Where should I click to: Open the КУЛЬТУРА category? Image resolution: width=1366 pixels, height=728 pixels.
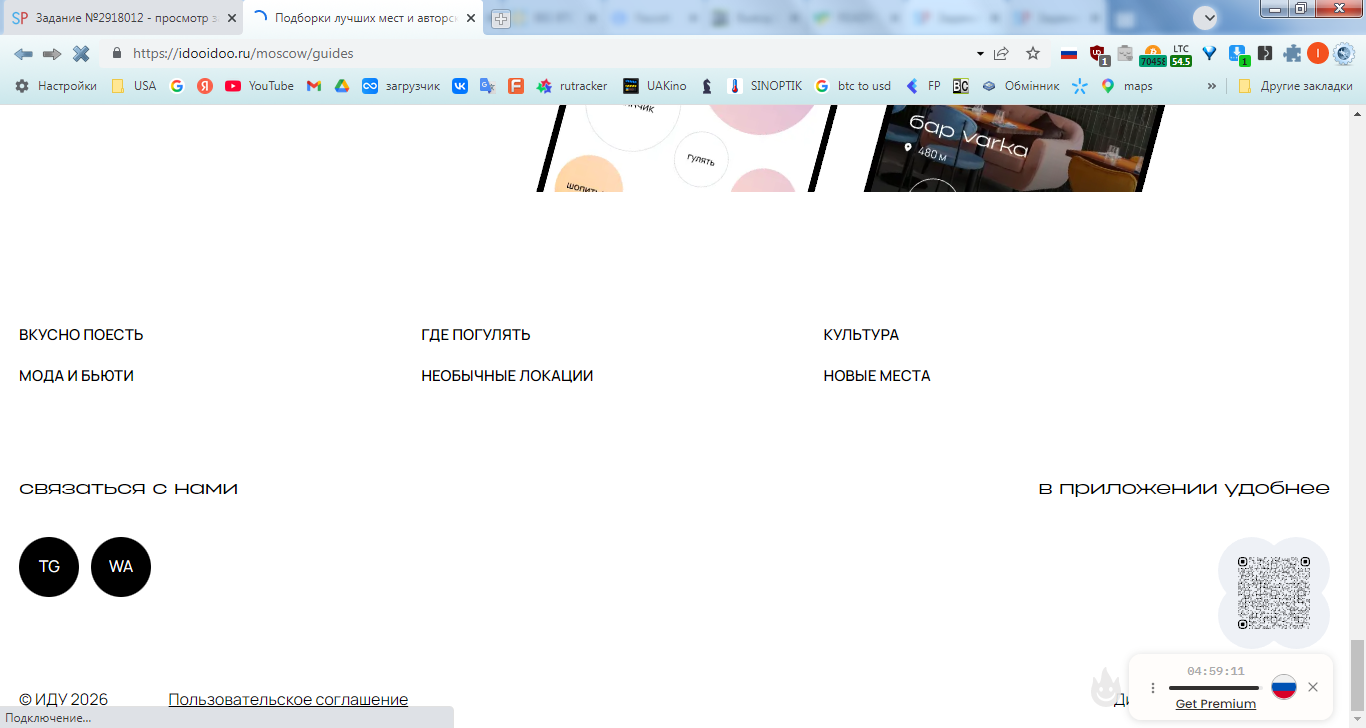[x=861, y=335]
